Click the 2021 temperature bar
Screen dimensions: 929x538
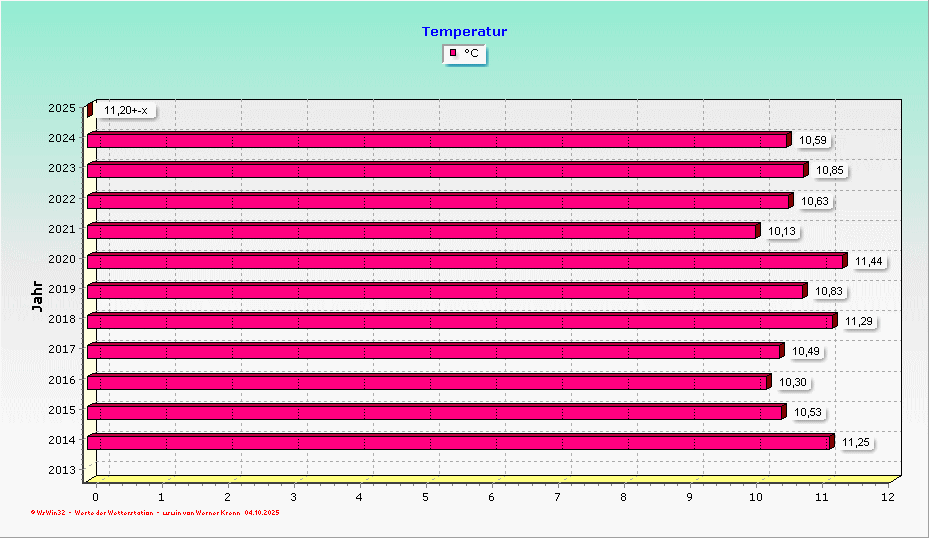point(421,232)
